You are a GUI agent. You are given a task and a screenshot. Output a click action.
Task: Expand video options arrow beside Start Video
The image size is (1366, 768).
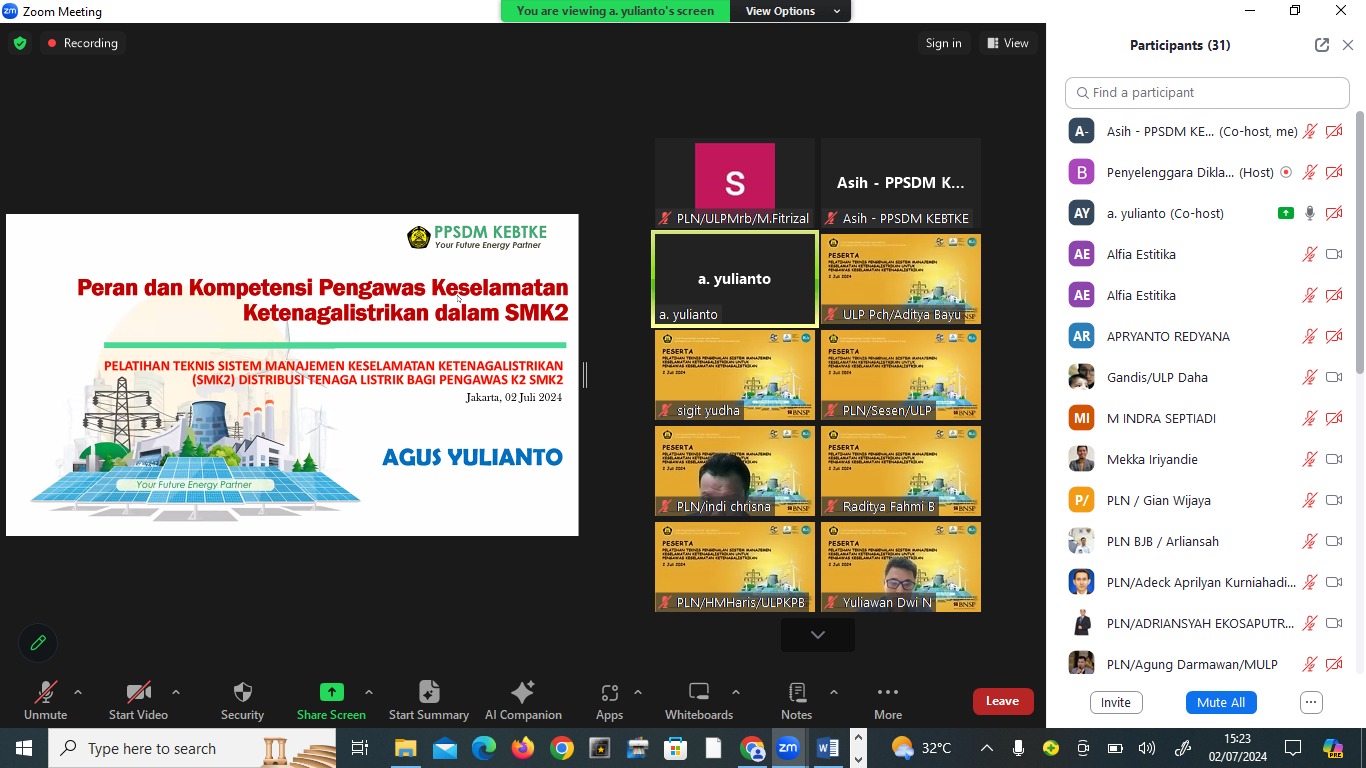(176, 692)
